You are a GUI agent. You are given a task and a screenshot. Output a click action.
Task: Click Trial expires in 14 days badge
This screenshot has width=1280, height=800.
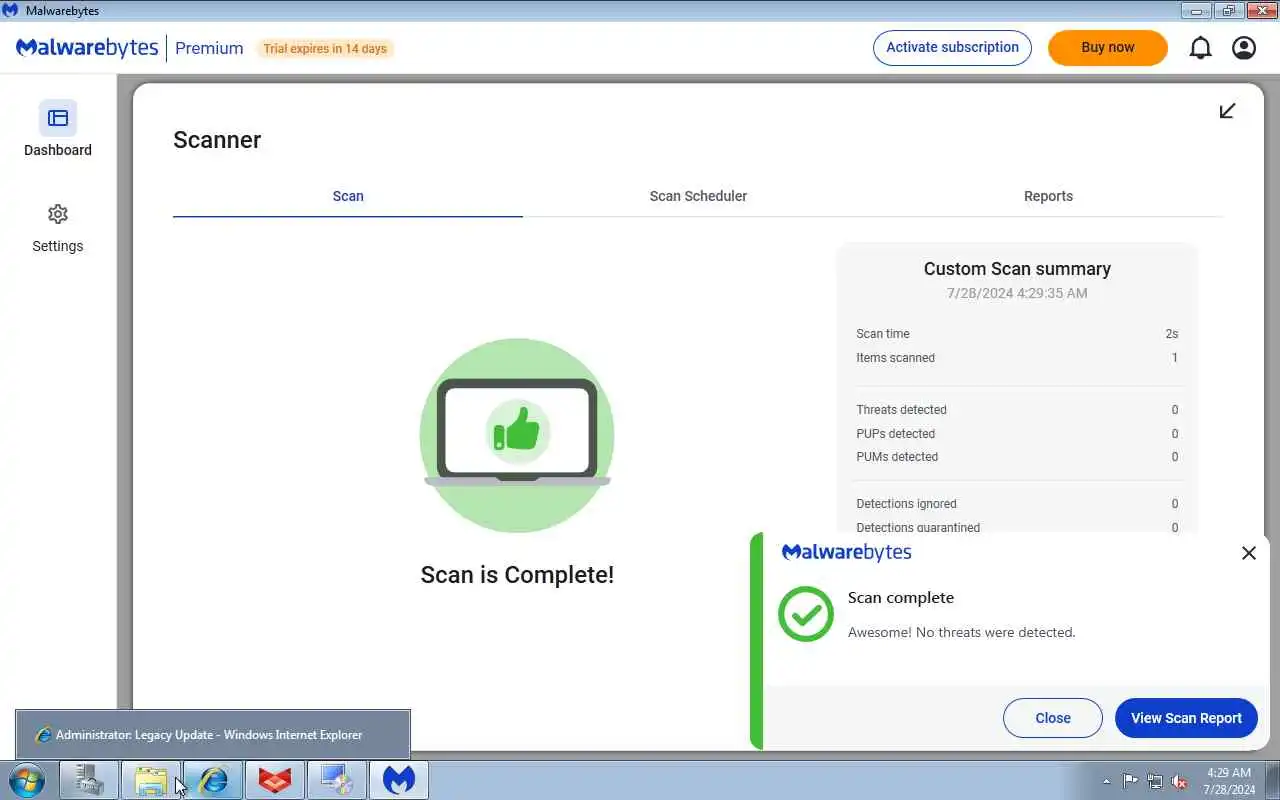tap(325, 48)
